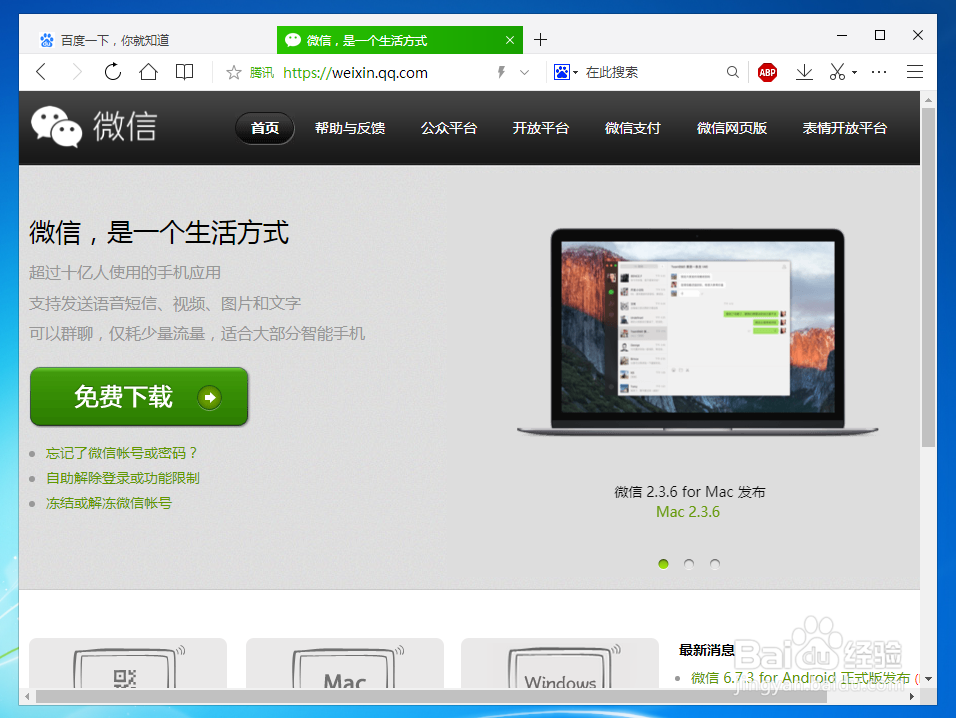
Task: Click the horizontal scrollbar thumb
Action: pyautogui.click(x=431, y=696)
